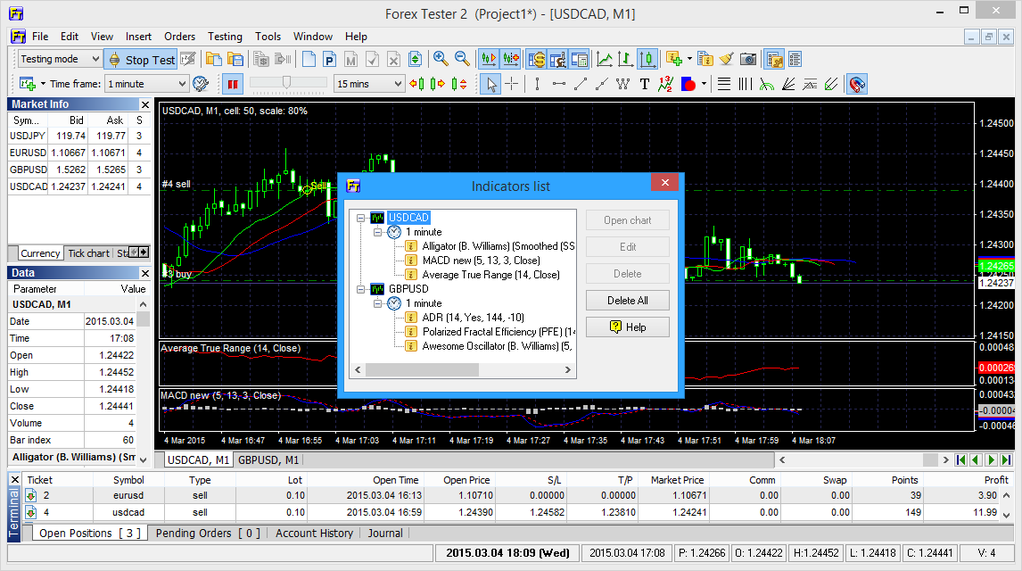Select Average True Range (14, Close) tree item
The image size is (1022, 571).
click(x=491, y=275)
